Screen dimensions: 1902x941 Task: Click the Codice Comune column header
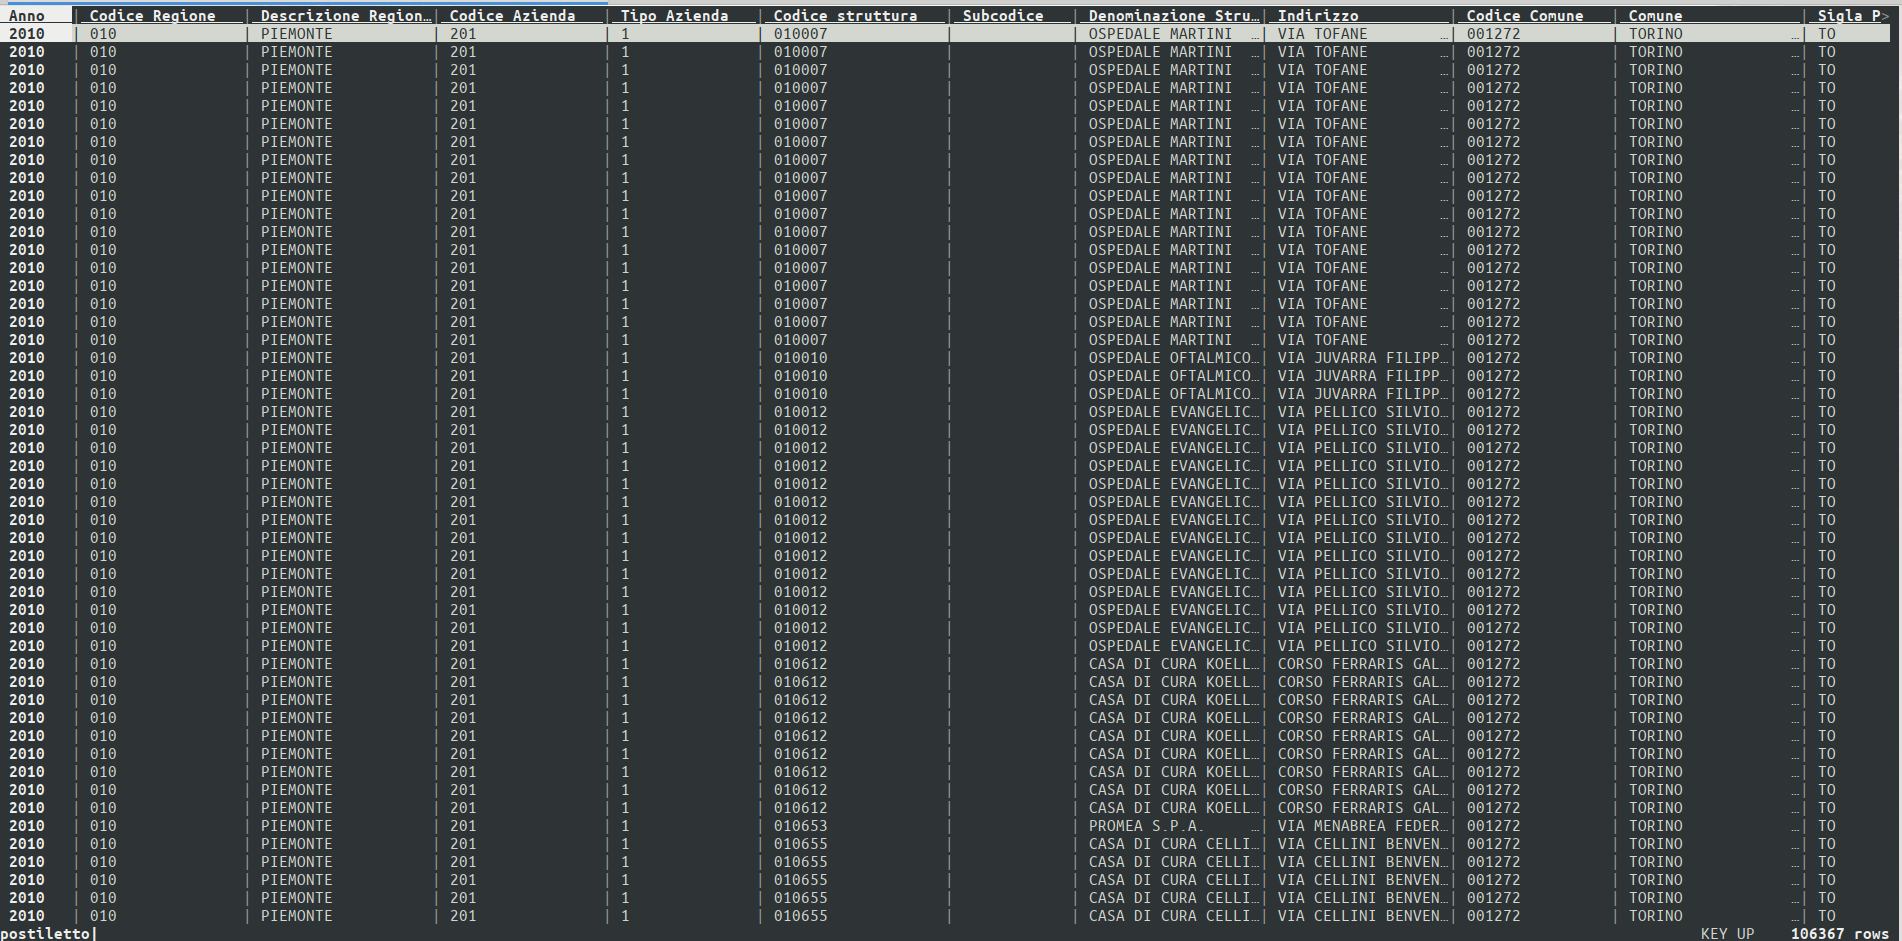(x=1525, y=15)
